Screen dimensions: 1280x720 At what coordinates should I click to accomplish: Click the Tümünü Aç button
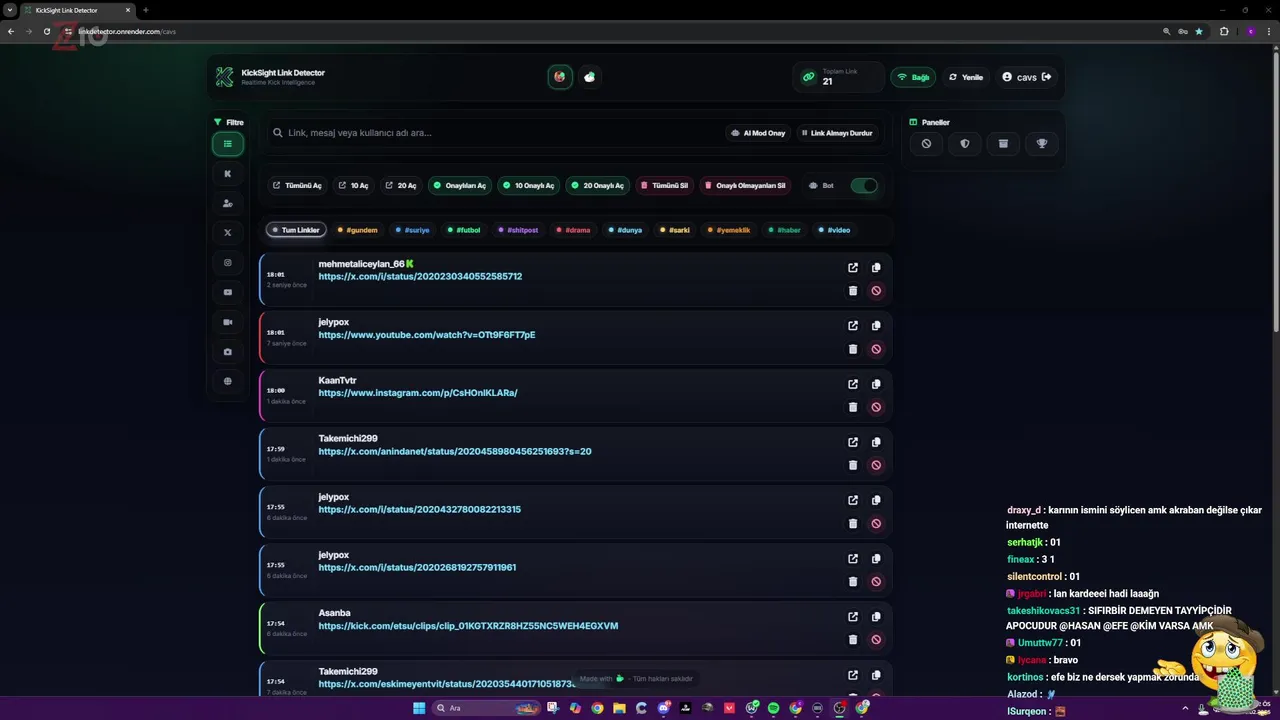297,186
